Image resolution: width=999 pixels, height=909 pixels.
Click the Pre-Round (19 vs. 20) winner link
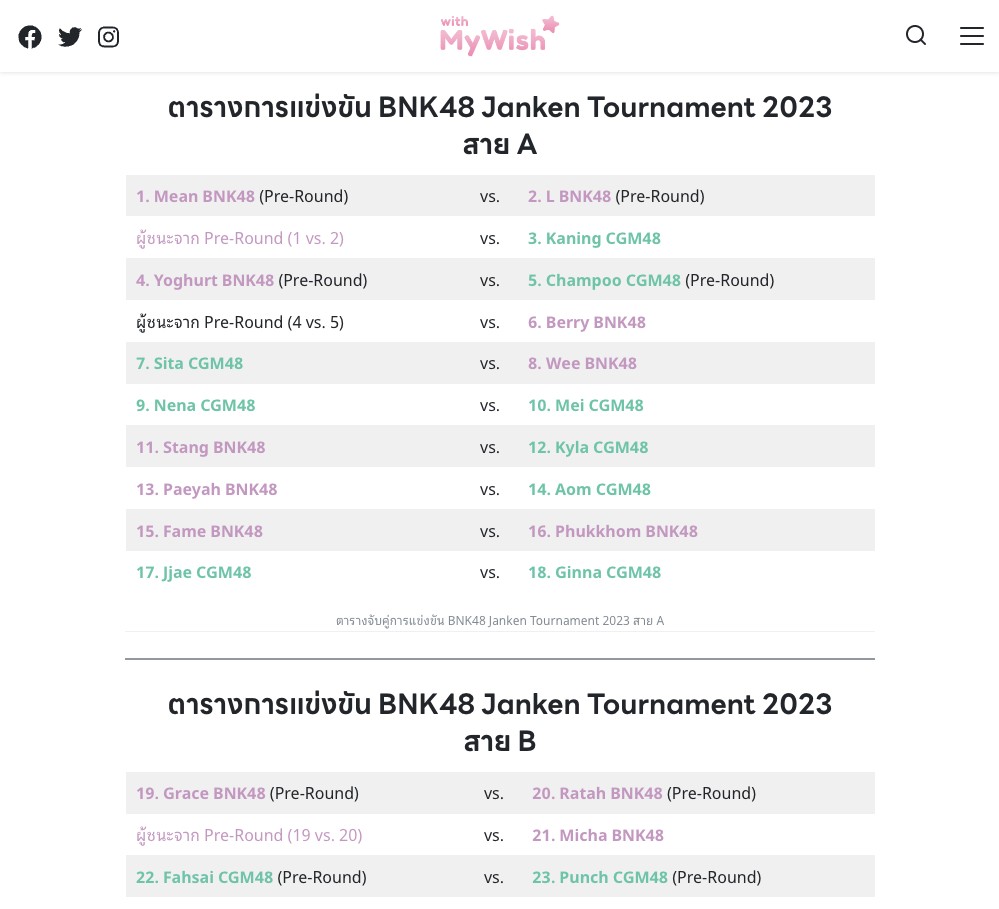(249, 835)
